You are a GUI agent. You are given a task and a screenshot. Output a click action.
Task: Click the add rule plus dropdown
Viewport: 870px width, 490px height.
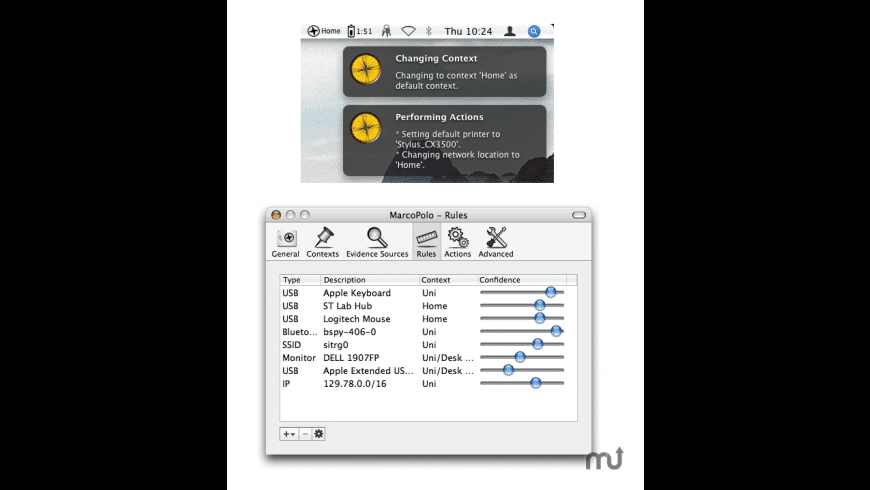point(289,434)
